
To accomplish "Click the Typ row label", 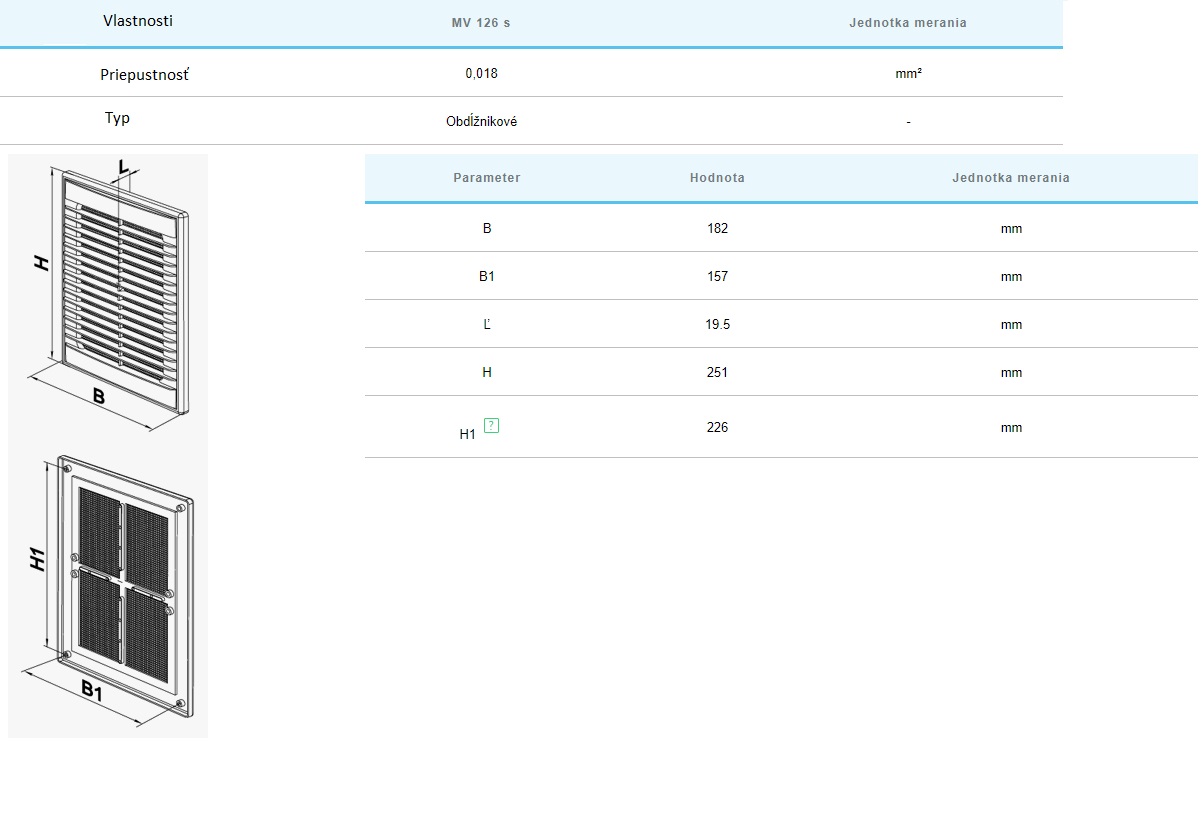I will [x=118, y=118].
